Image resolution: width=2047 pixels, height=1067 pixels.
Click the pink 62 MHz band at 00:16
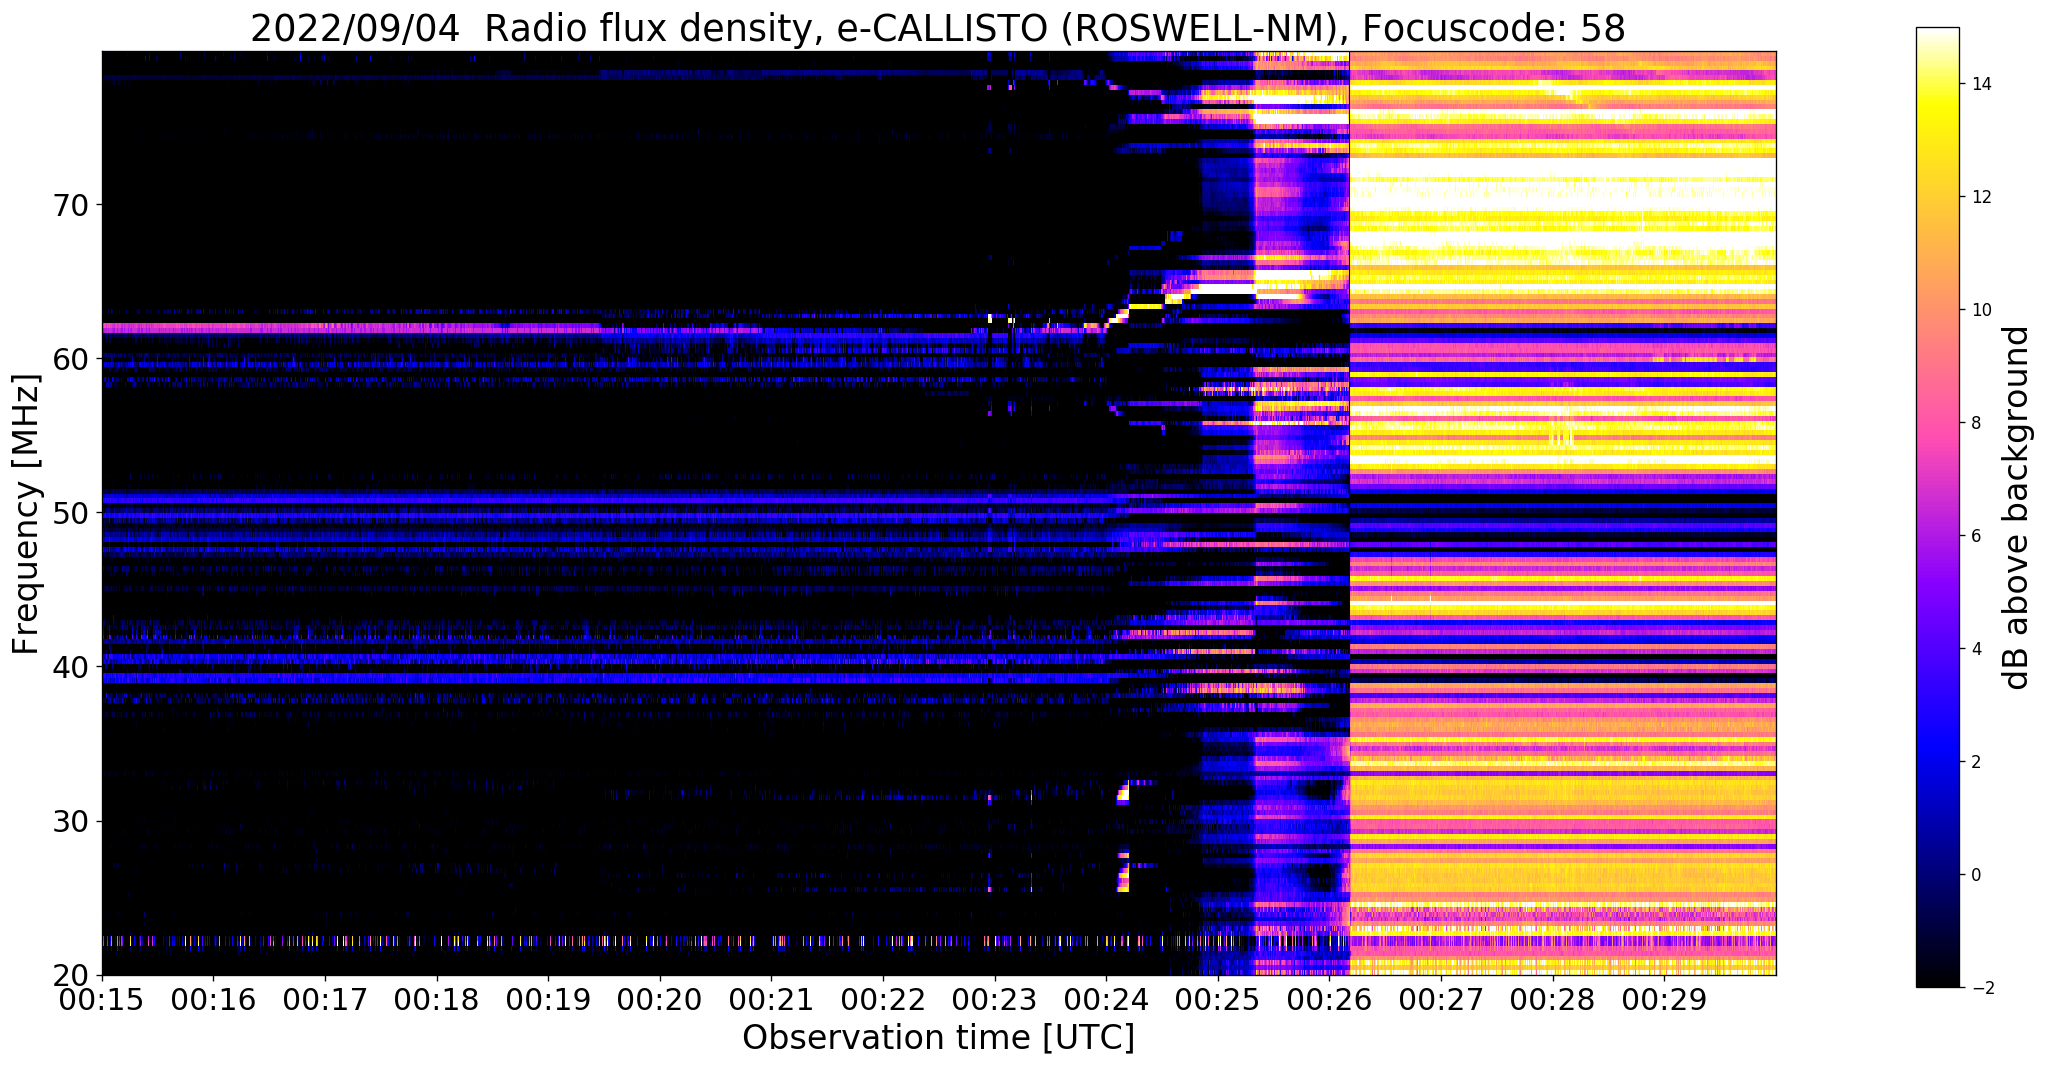coord(213,327)
